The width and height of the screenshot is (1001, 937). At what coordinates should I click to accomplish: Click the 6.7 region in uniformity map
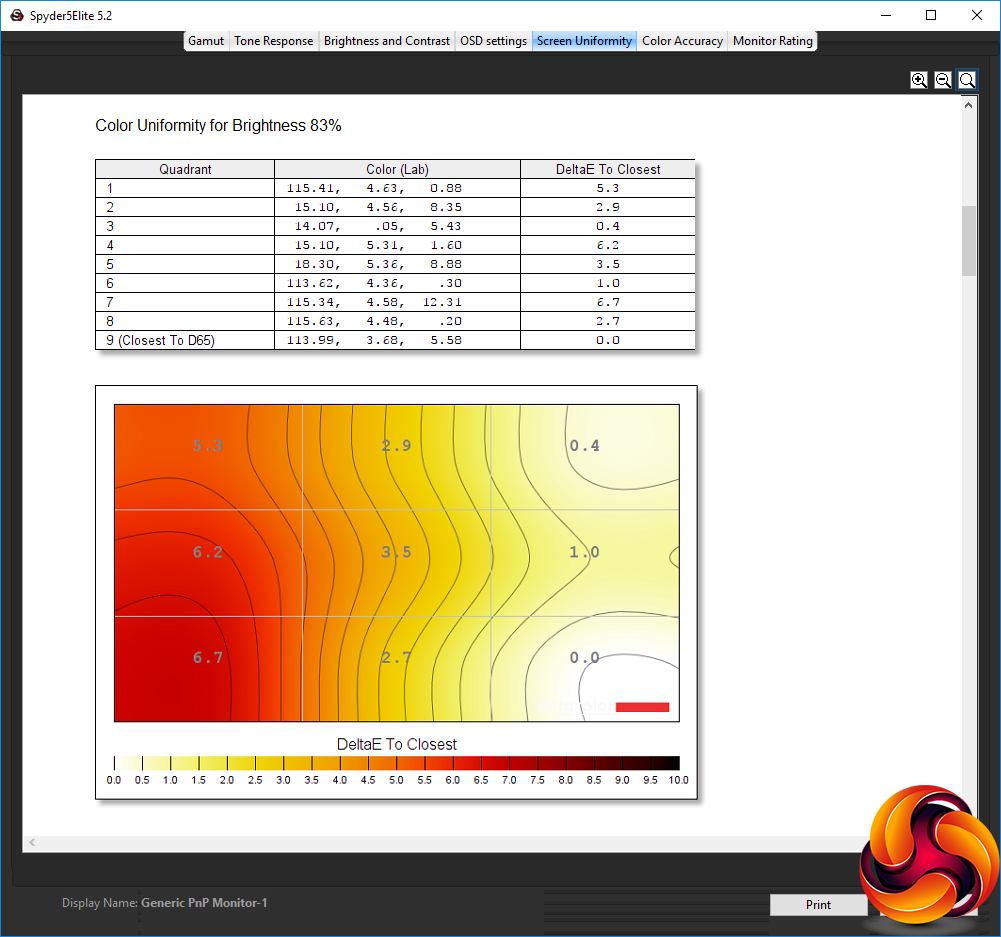[x=208, y=657]
